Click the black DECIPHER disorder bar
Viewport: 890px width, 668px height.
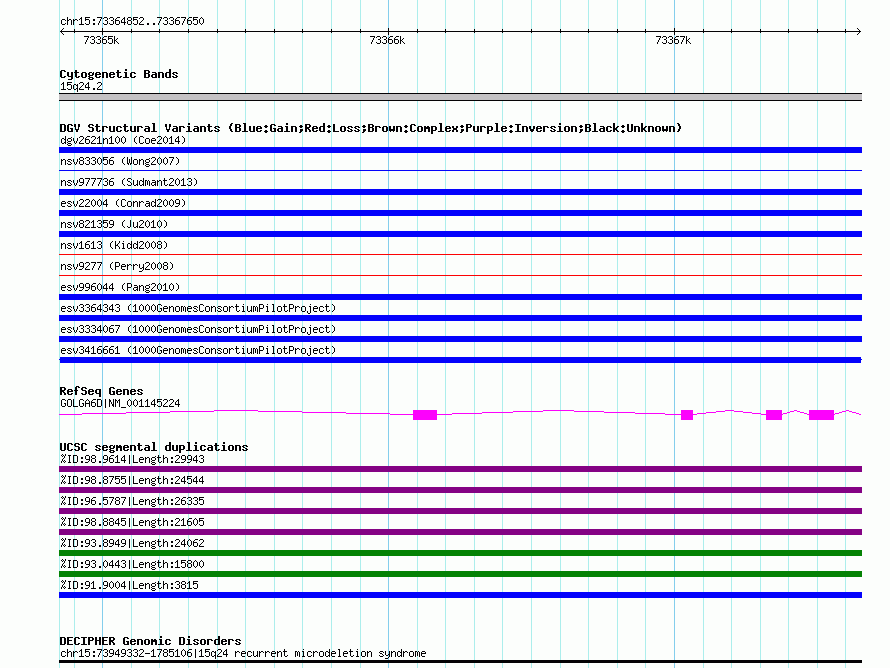click(460, 661)
